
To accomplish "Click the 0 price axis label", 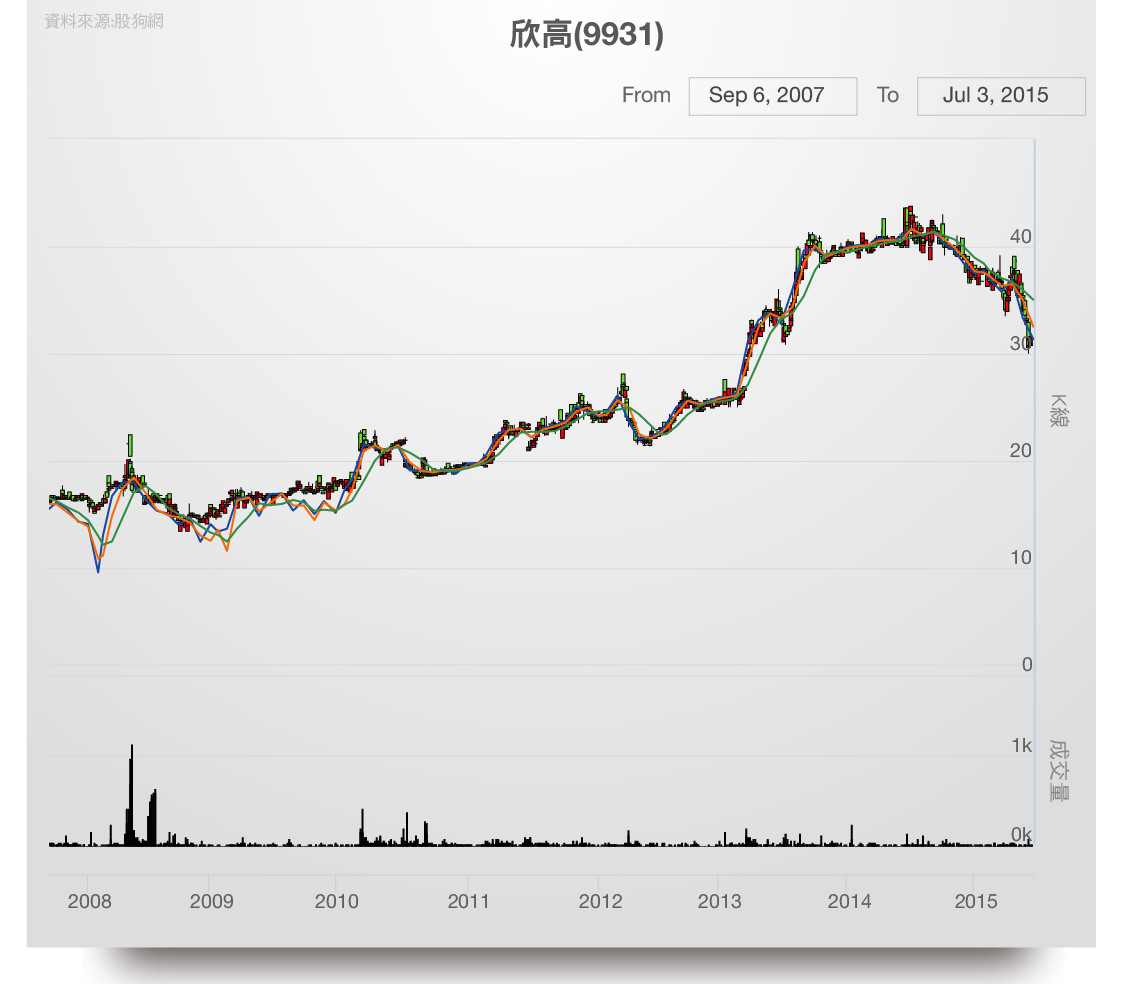I will coord(1027,665).
